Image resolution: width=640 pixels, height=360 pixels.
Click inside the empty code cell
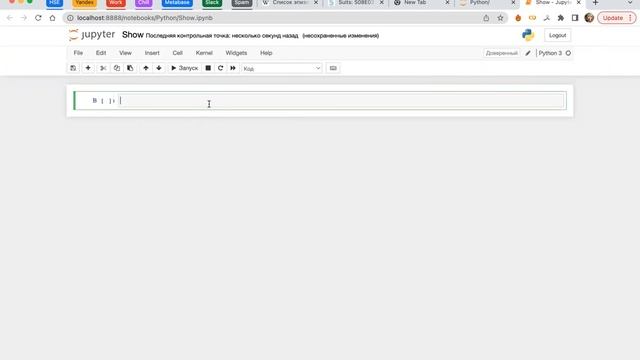pyautogui.click(x=341, y=101)
